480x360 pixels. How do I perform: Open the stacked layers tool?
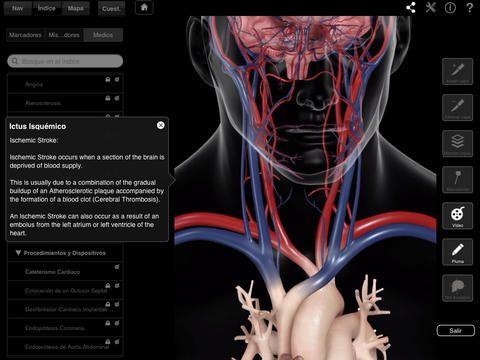[x=457, y=143]
